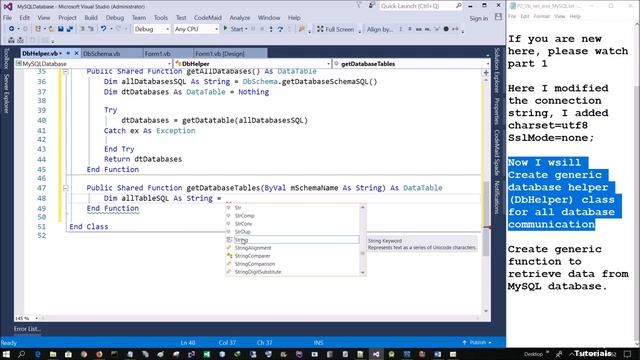Click the feedback icon beside Quick Launch
This screenshot has height=360, width=640.
click(x=371, y=6)
